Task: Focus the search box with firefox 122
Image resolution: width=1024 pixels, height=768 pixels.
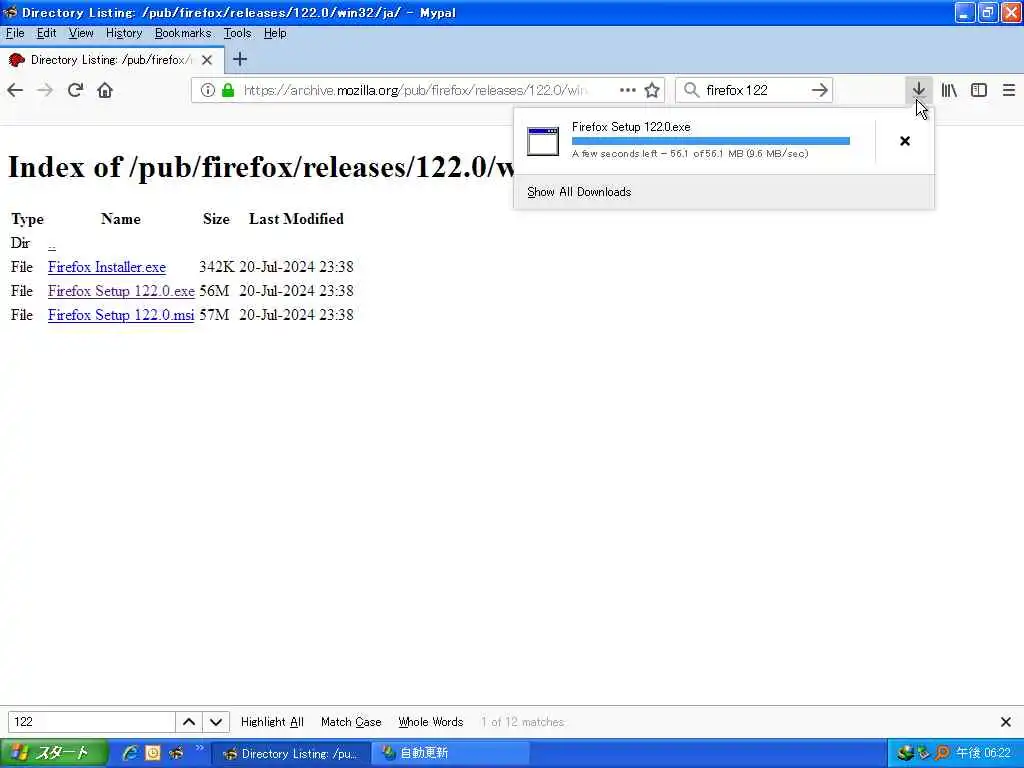Action: (754, 90)
